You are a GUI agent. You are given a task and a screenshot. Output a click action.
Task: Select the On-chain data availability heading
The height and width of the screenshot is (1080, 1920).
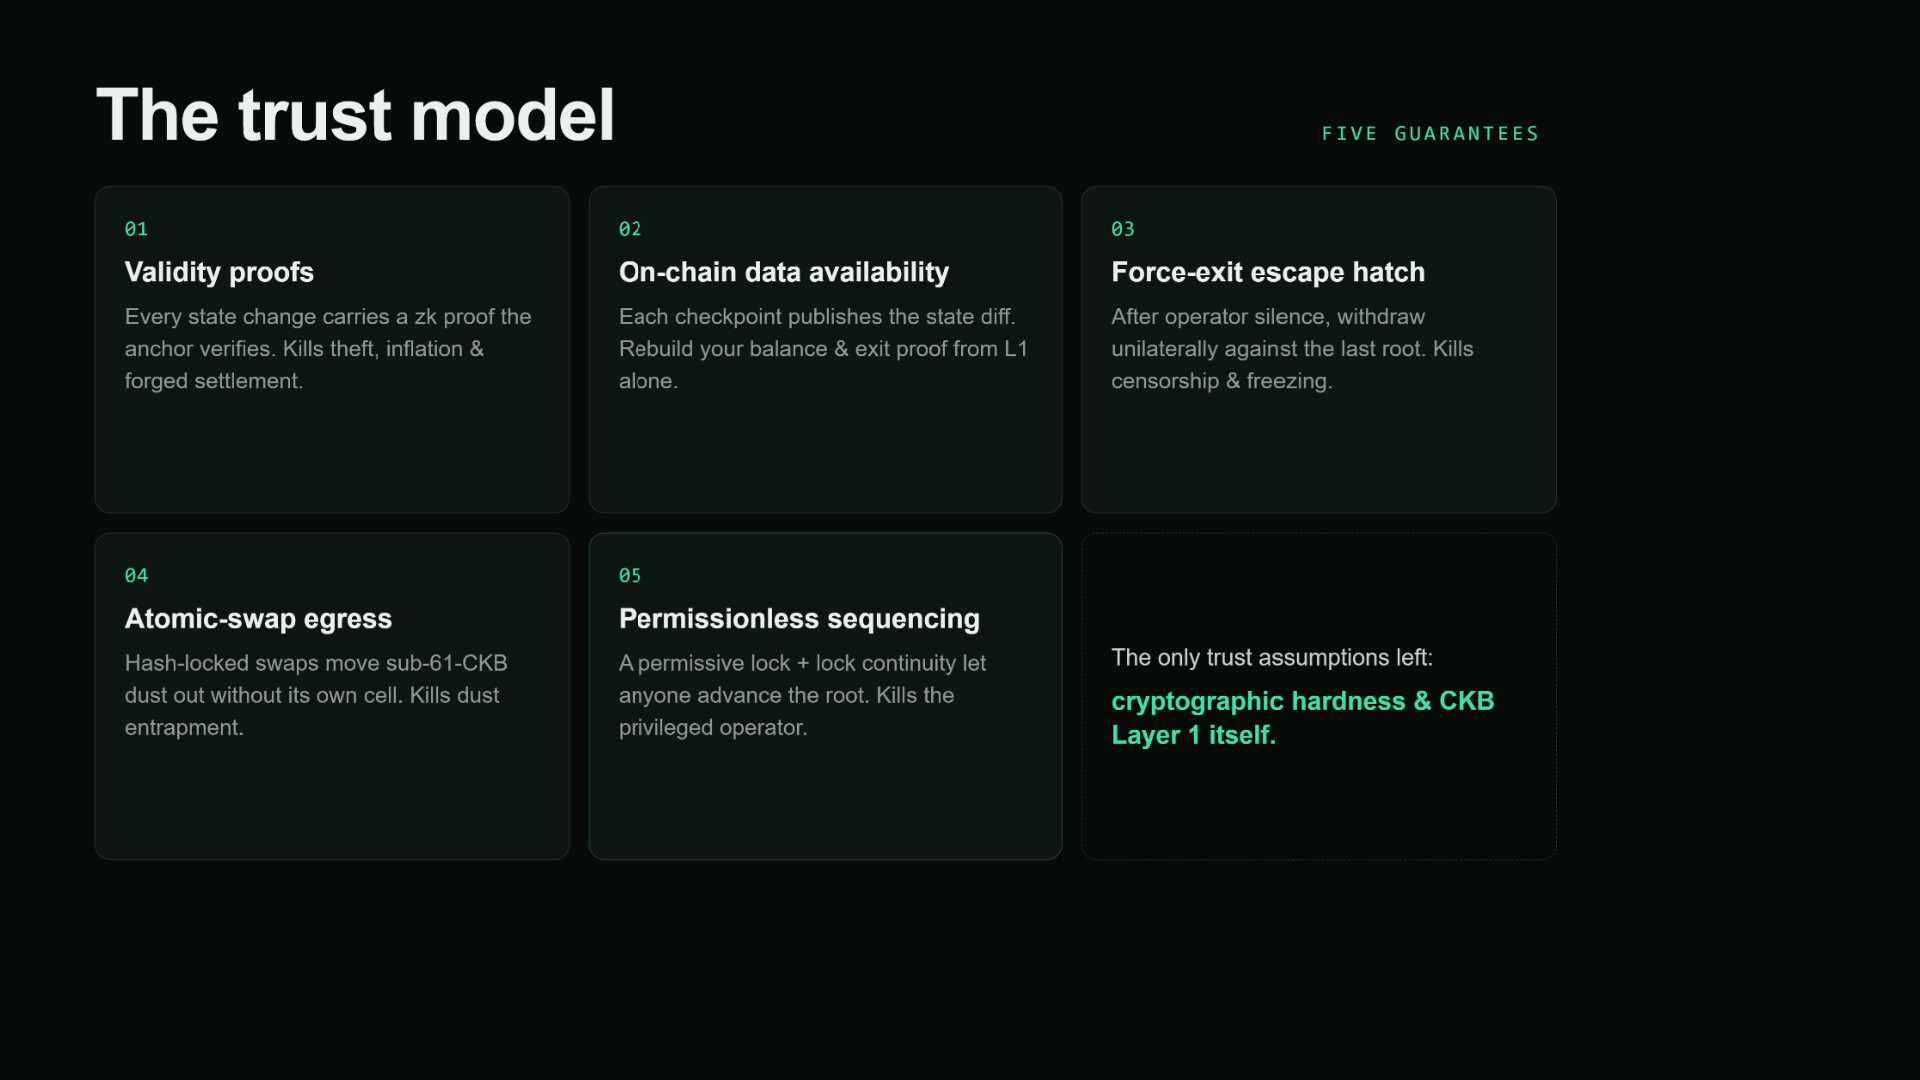[784, 272]
